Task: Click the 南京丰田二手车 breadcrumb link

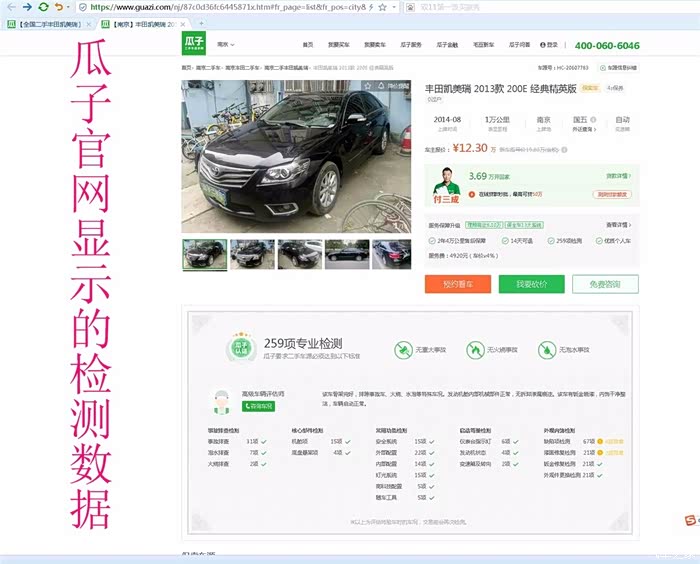Action: (242, 68)
